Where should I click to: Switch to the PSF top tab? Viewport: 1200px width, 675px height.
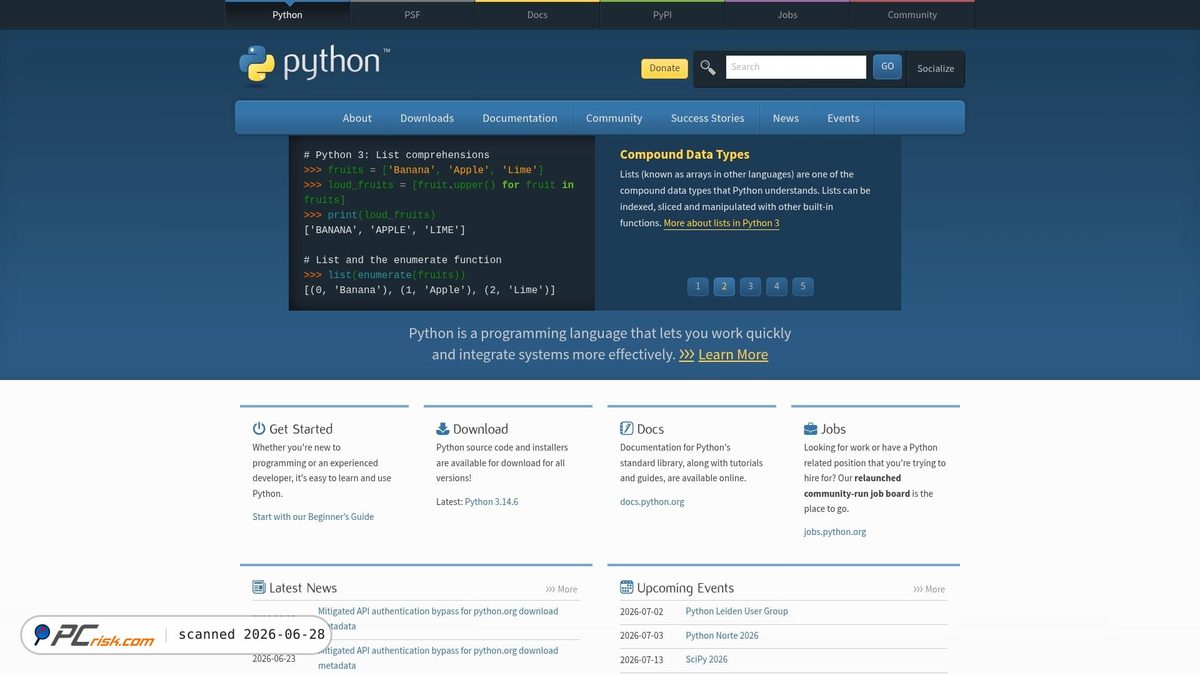click(x=412, y=15)
